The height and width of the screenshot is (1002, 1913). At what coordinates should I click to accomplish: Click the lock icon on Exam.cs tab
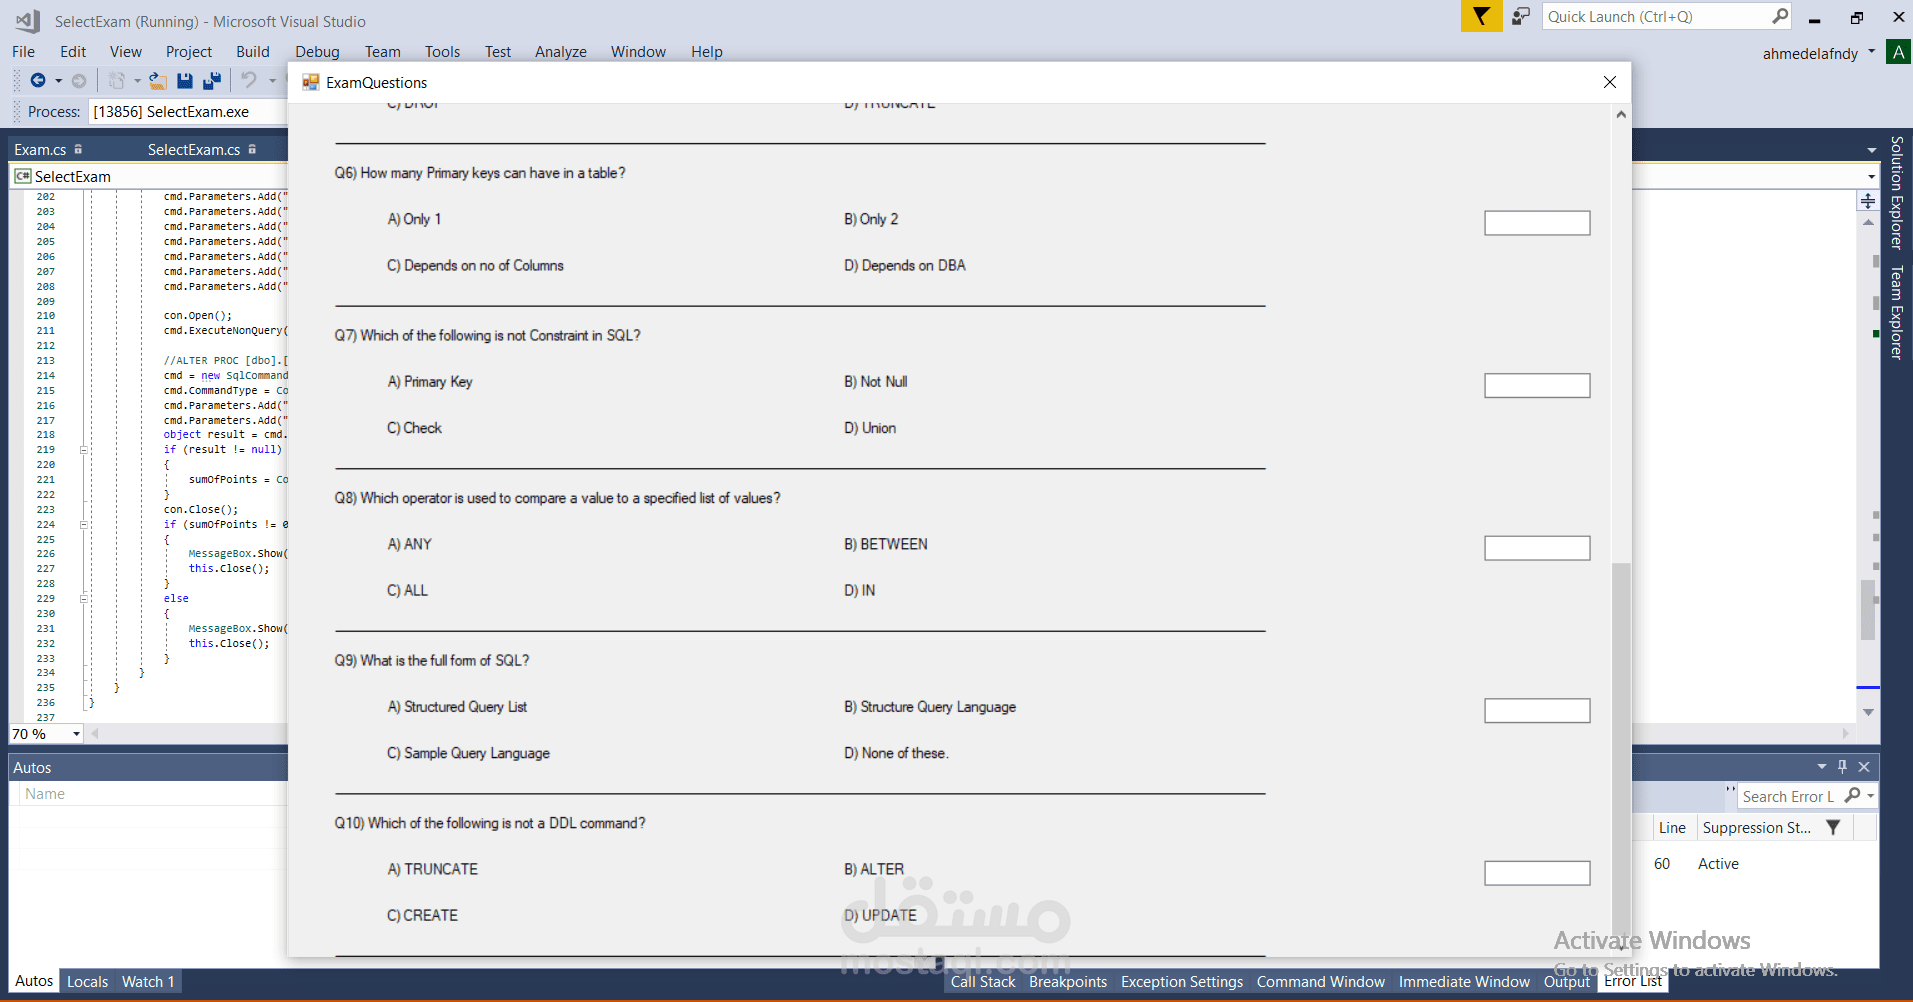[x=78, y=149]
